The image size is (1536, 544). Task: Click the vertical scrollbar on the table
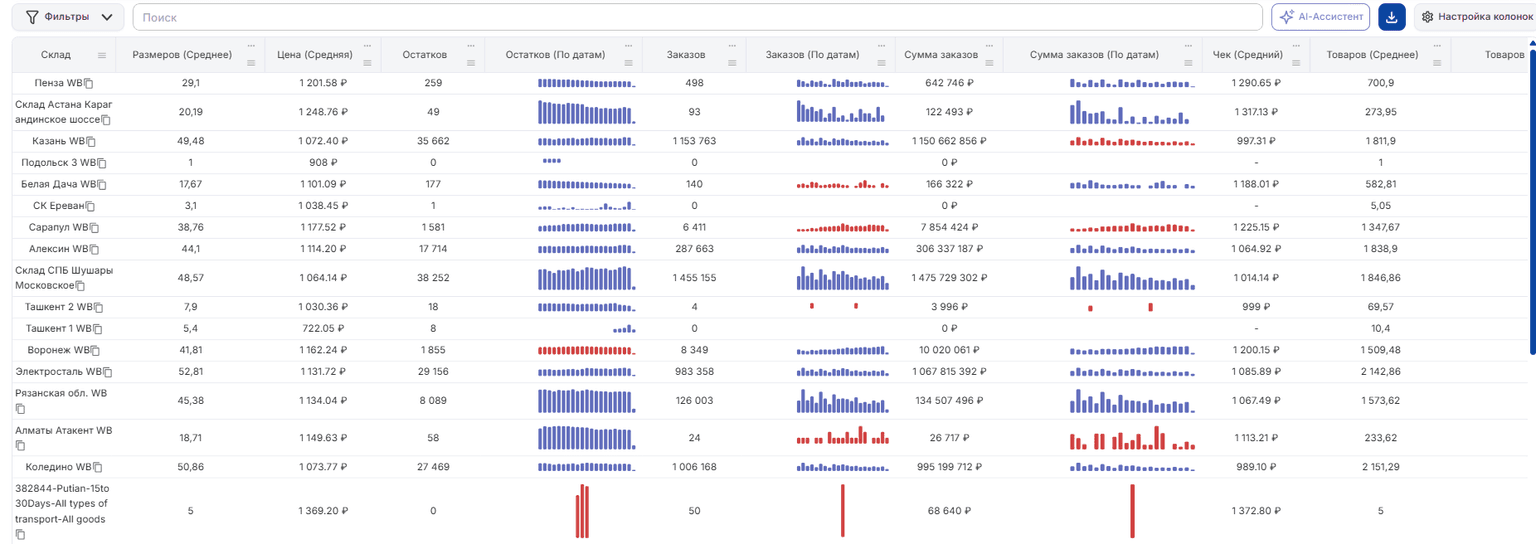[1531, 200]
